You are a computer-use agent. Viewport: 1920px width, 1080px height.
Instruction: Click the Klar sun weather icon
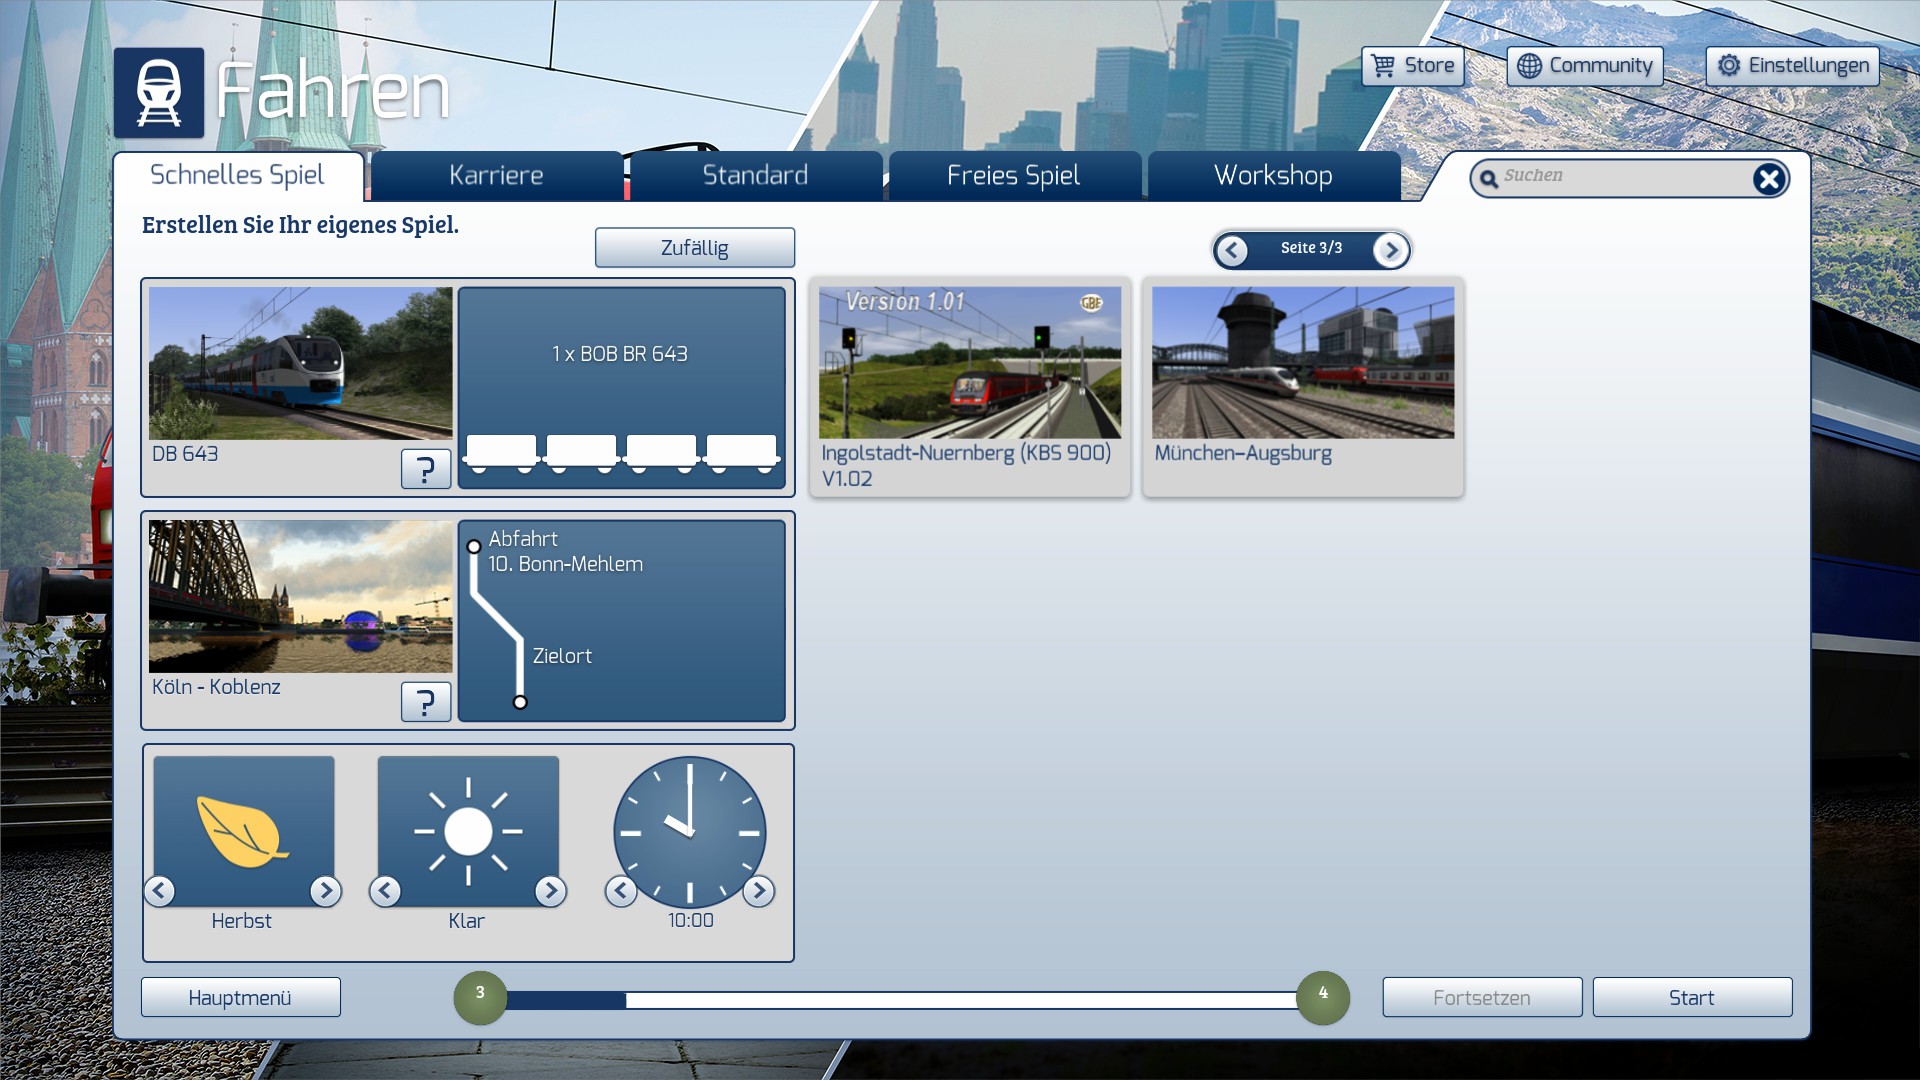467,831
